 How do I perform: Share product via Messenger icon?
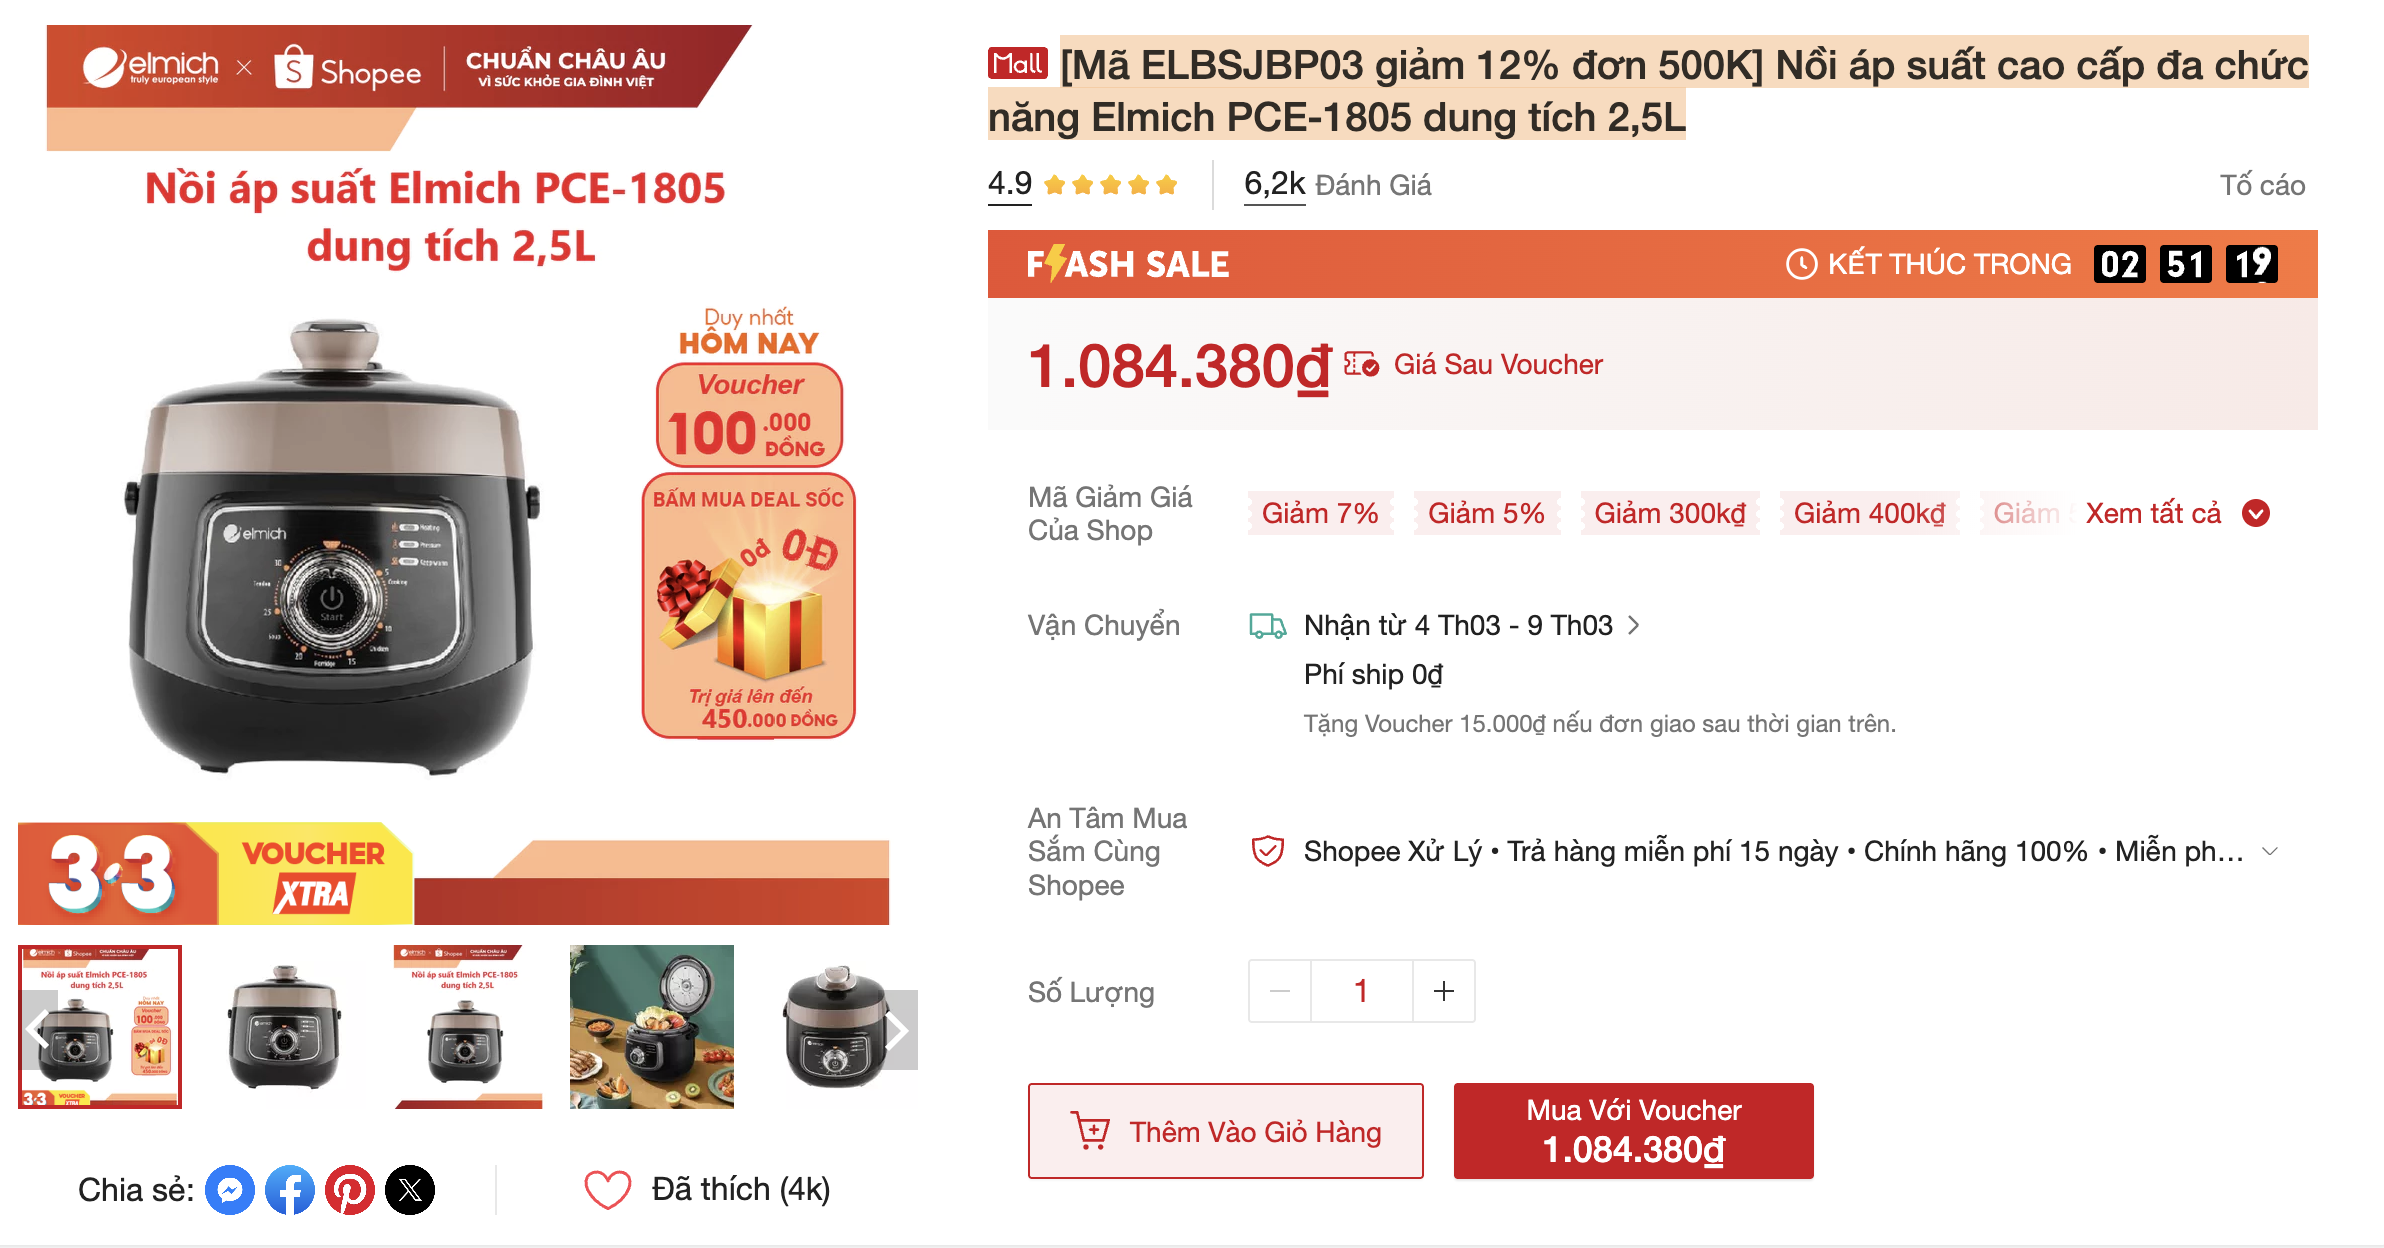point(230,1190)
